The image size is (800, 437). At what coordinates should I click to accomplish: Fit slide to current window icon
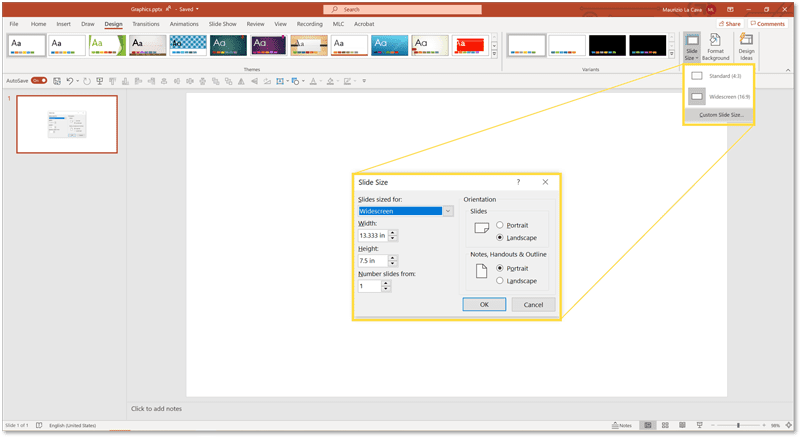coord(789,425)
